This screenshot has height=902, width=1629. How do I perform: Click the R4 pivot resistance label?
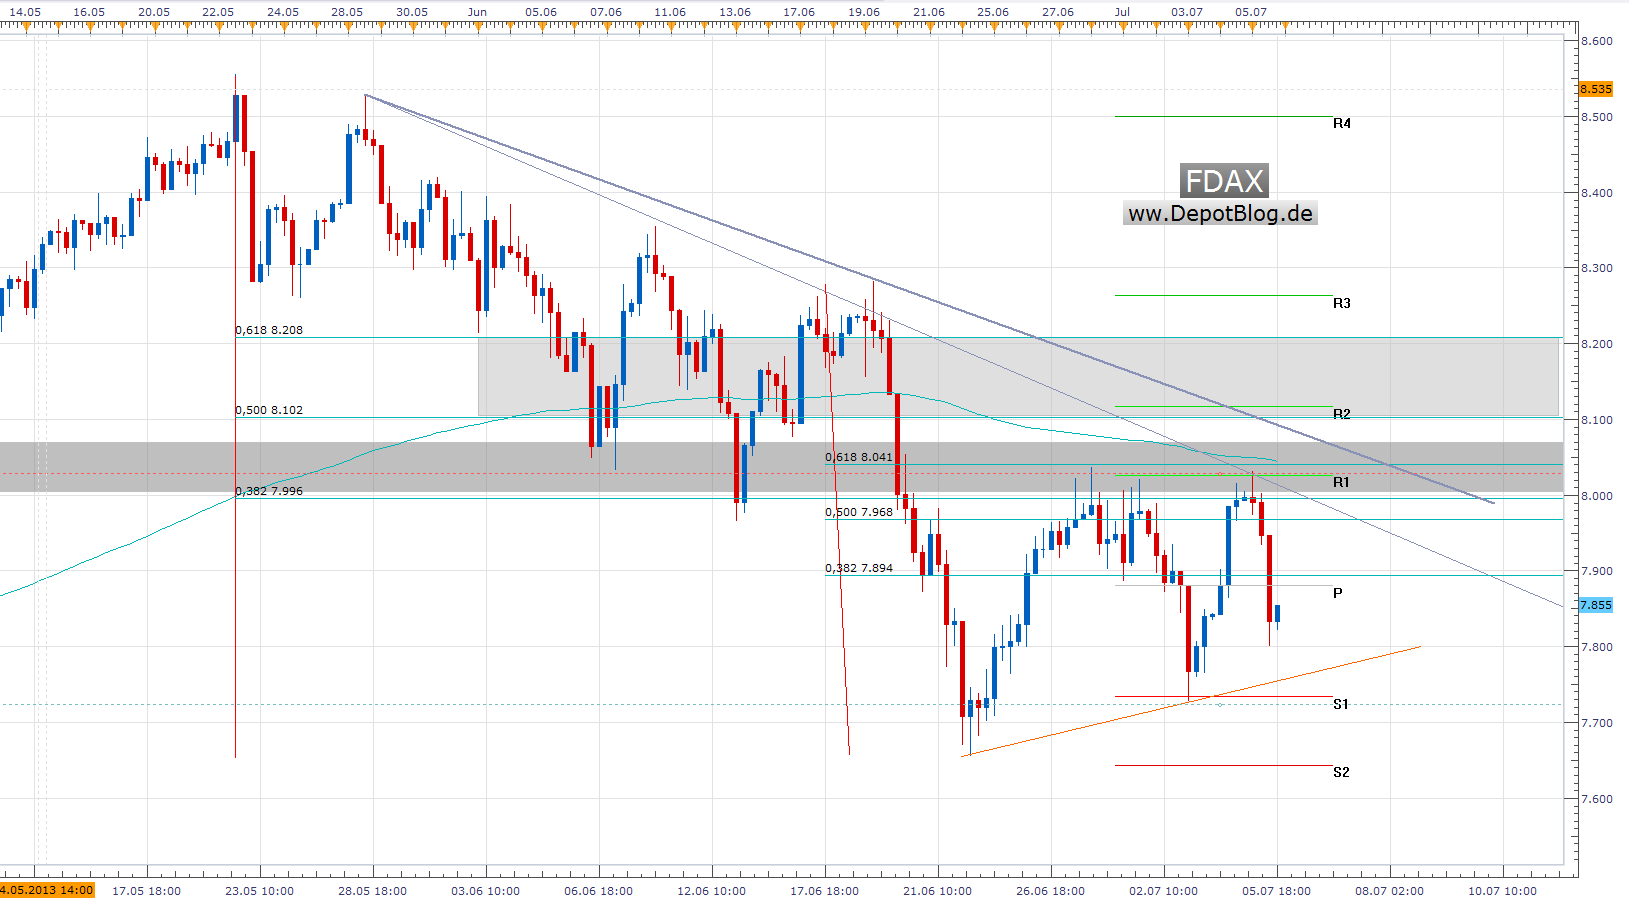click(1341, 123)
